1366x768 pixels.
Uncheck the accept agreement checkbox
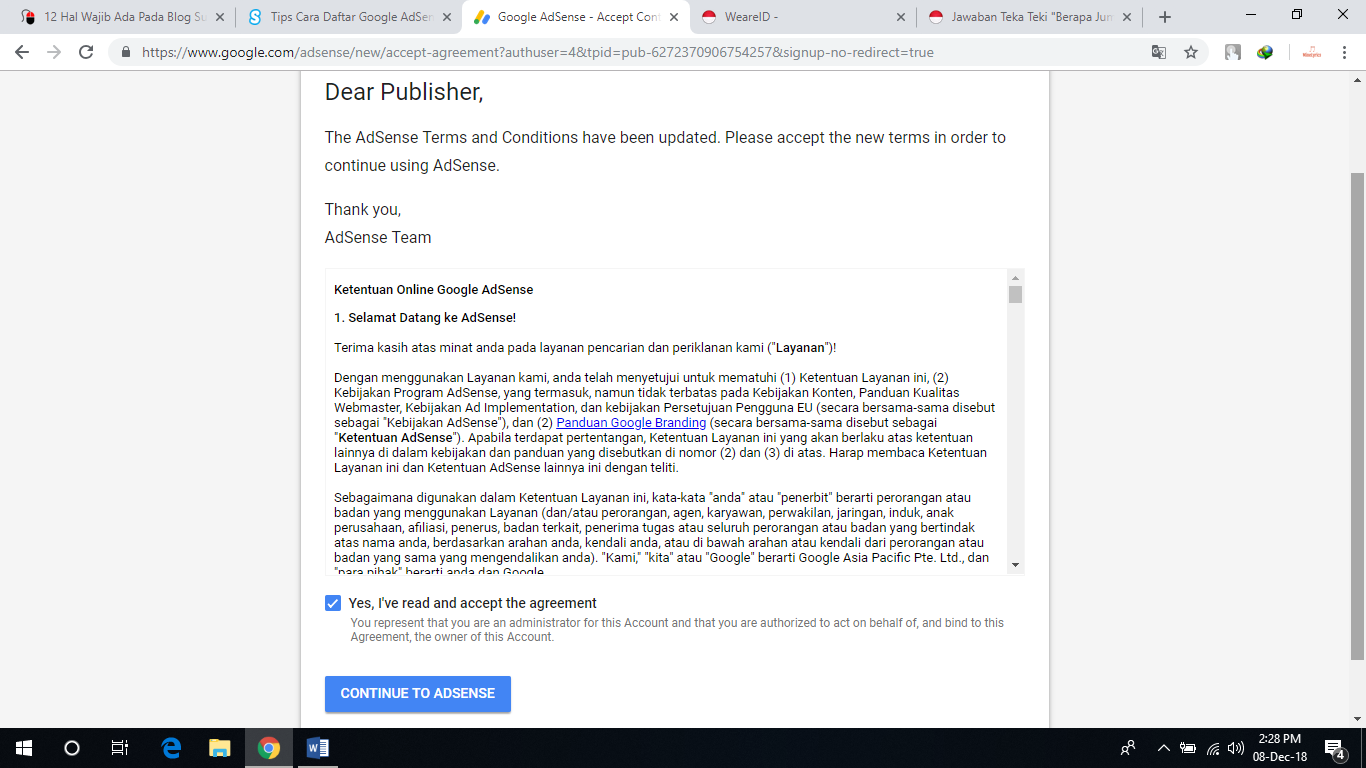[x=331, y=603]
